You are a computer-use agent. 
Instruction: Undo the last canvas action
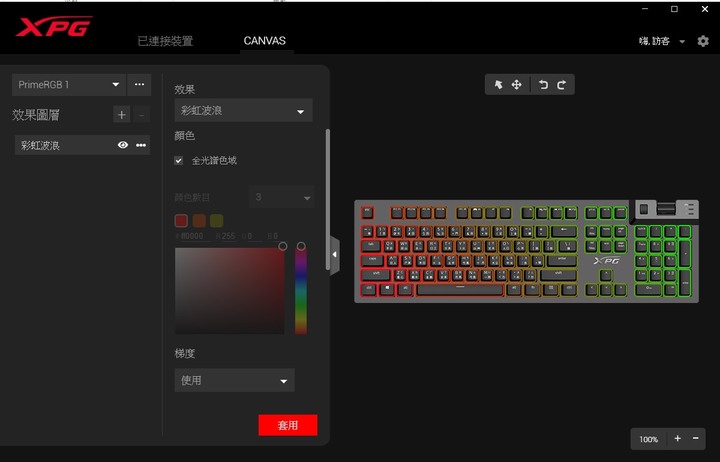coord(543,85)
